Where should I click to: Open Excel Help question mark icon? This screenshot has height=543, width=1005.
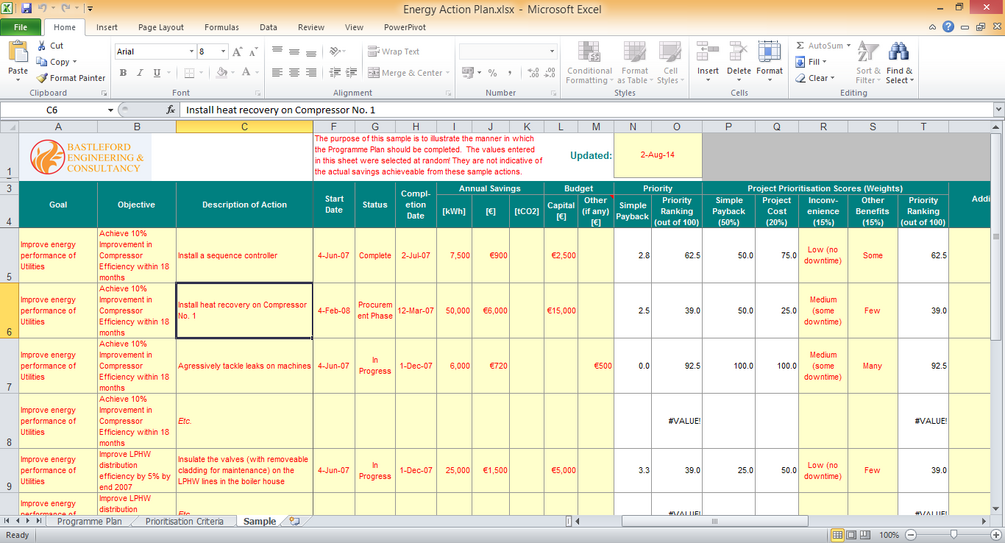[948, 27]
